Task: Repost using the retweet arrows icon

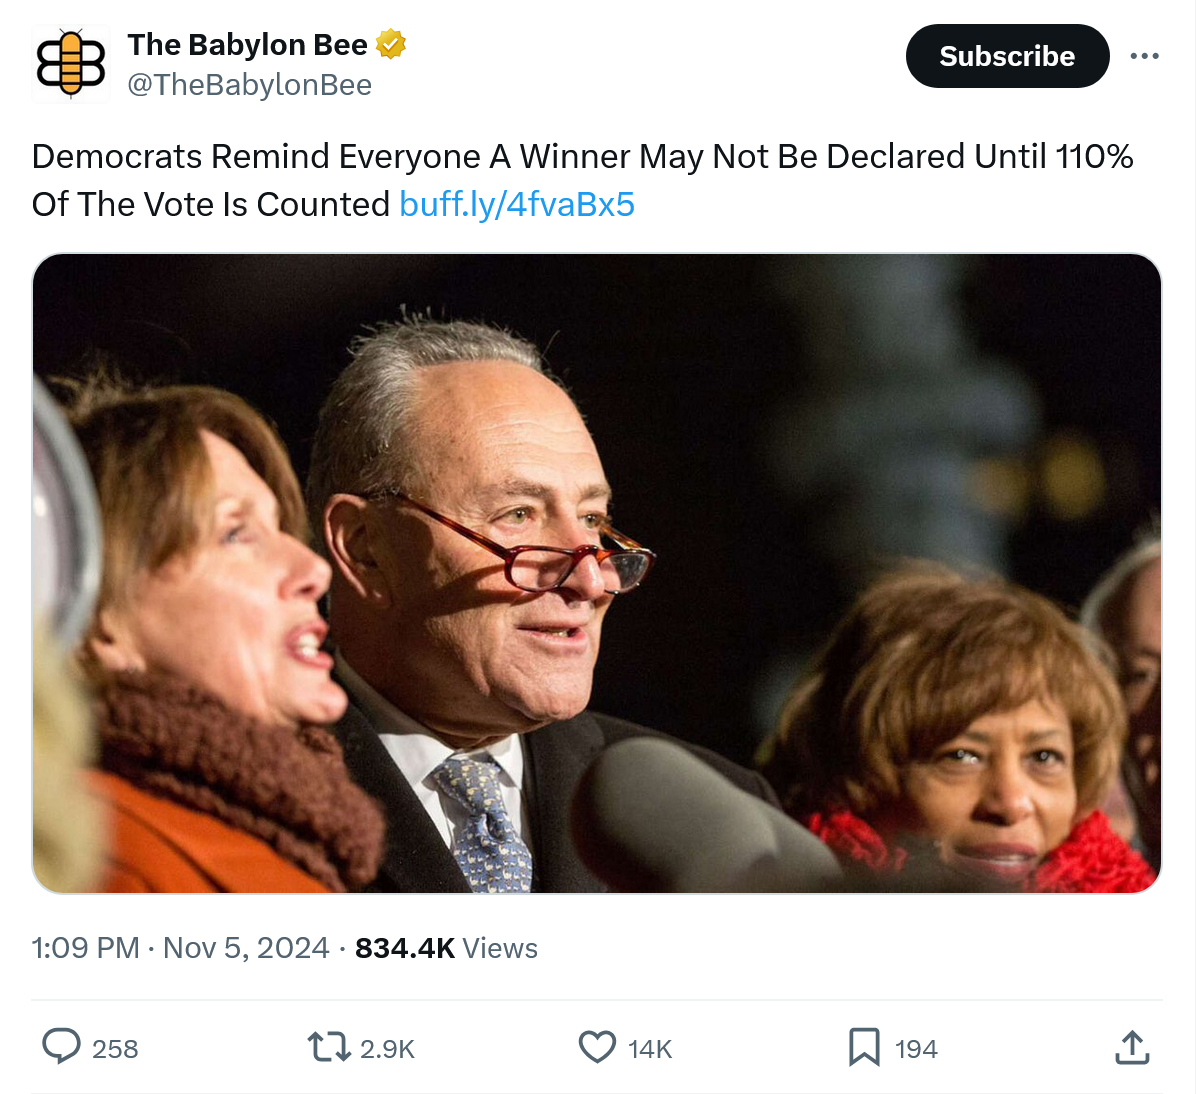Action: 328,1047
